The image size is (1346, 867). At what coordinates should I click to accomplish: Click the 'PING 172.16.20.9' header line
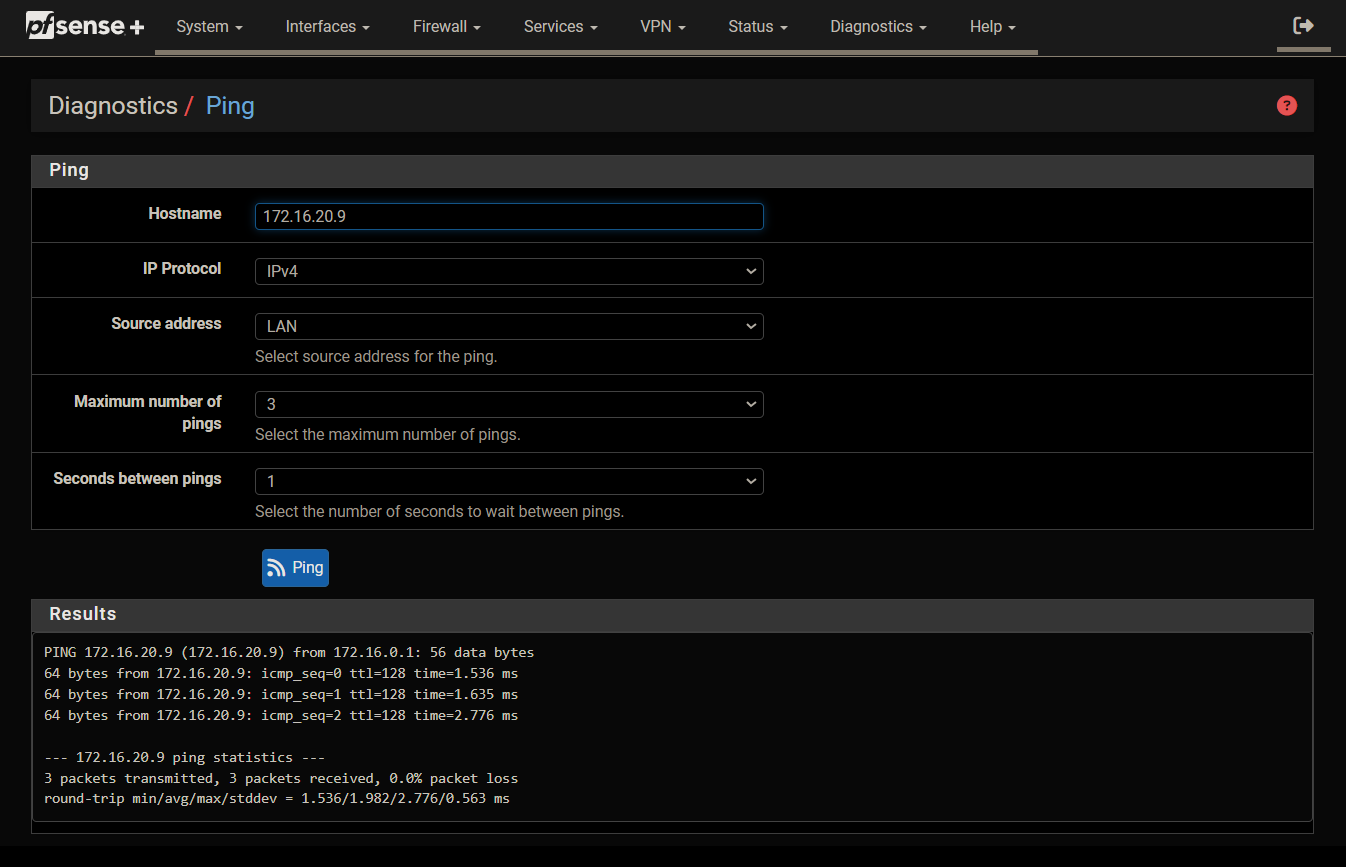pos(289,652)
